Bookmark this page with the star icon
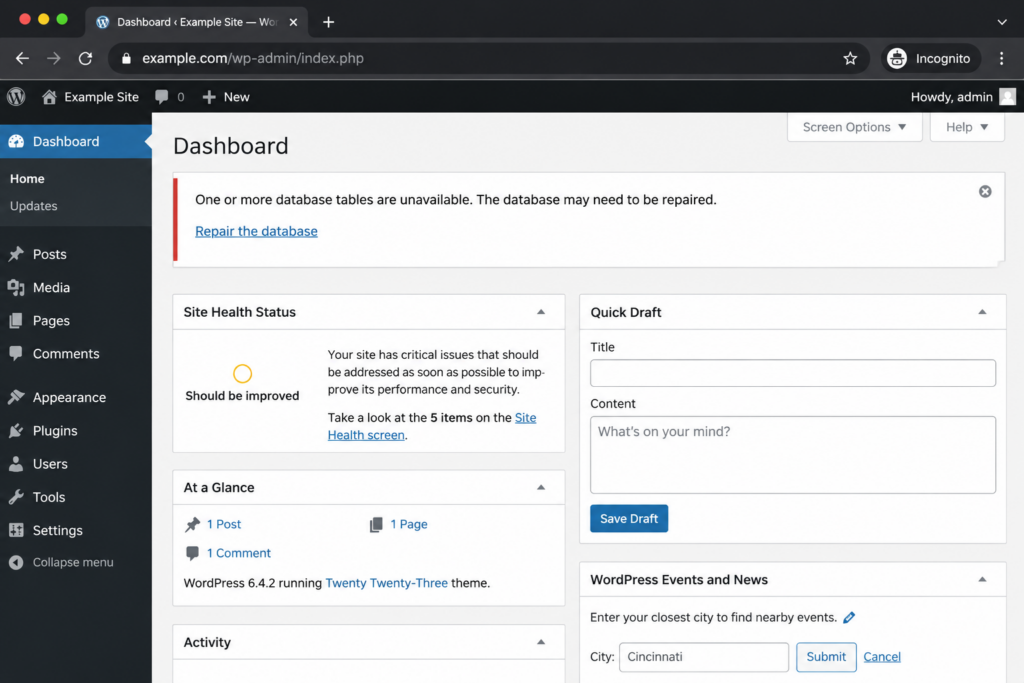Image resolution: width=1024 pixels, height=683 pixels. (x=850, y=58)
